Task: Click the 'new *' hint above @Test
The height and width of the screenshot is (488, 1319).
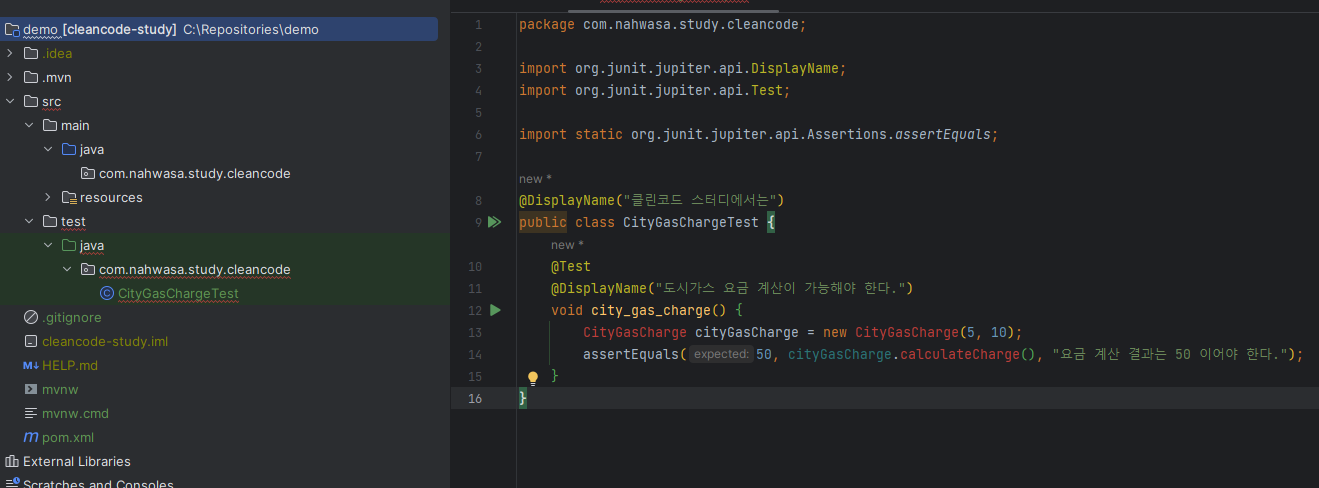Action: tap(567, 245)
